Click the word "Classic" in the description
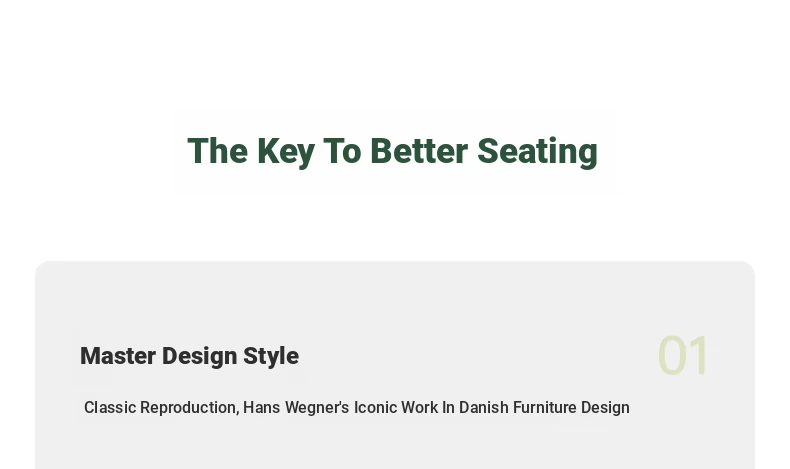Image resolution: width=790 pixels, height=469 pixels. [110, 407]
